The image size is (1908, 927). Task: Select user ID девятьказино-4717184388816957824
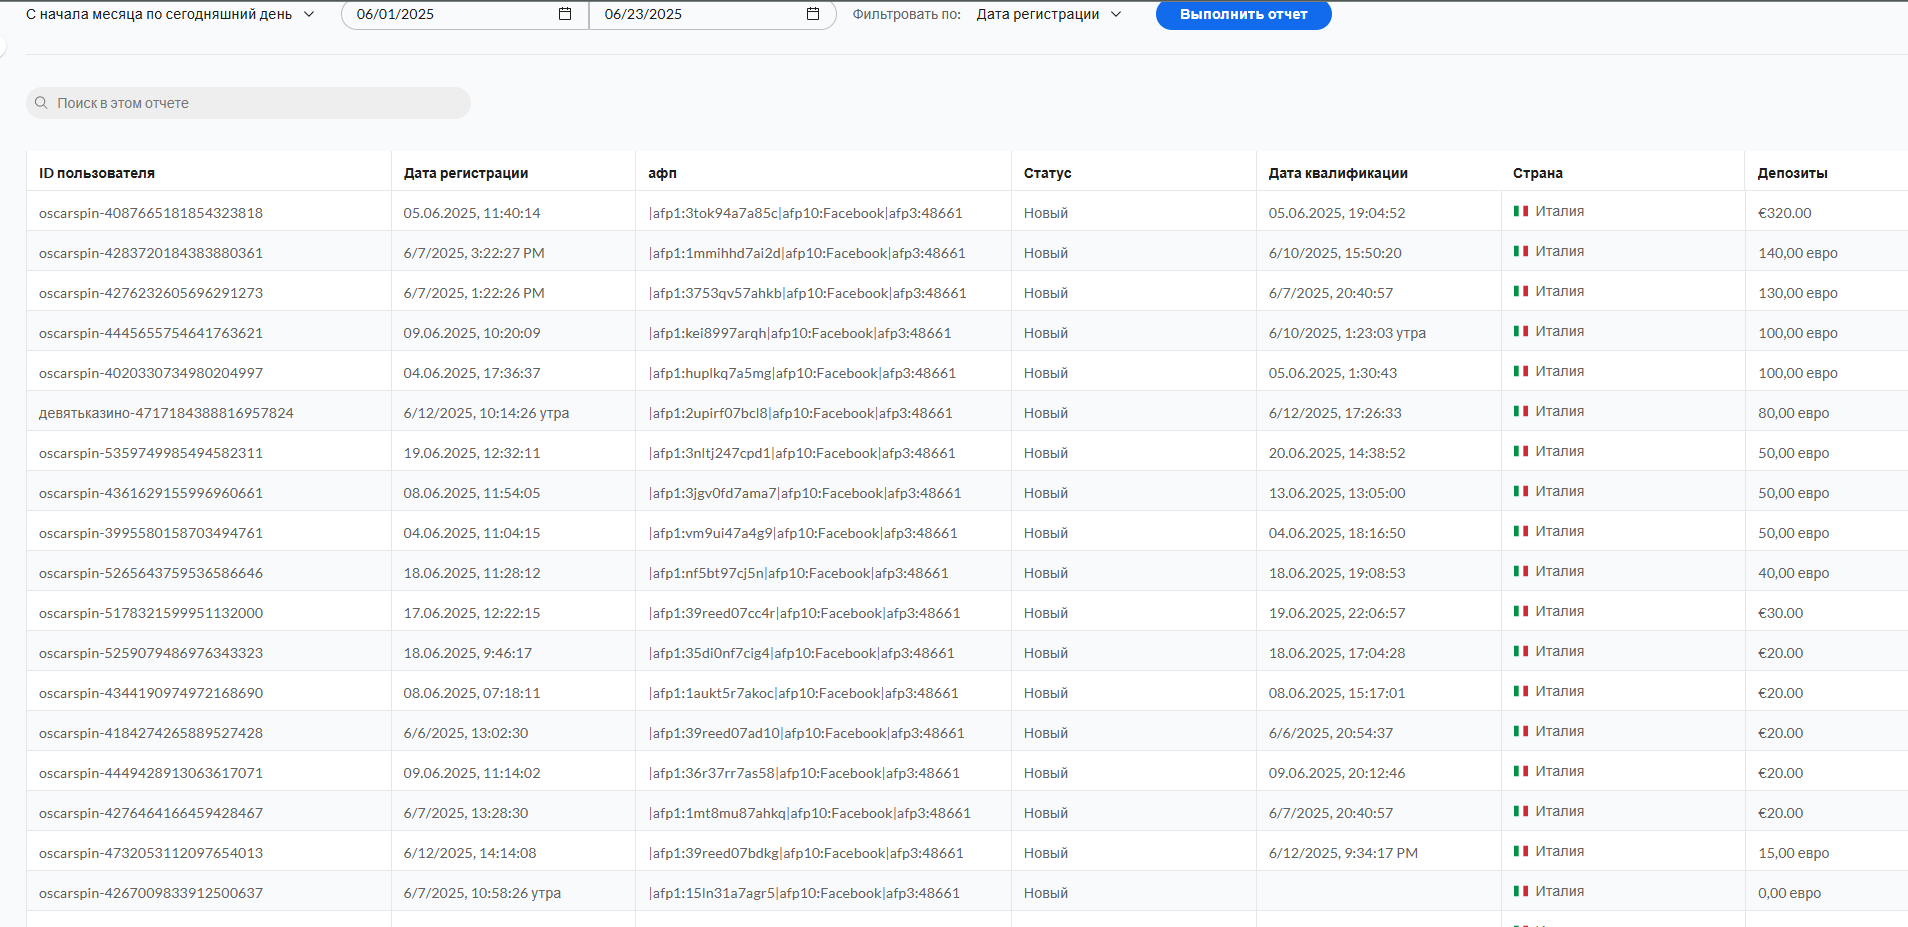[x=166, y=413]
